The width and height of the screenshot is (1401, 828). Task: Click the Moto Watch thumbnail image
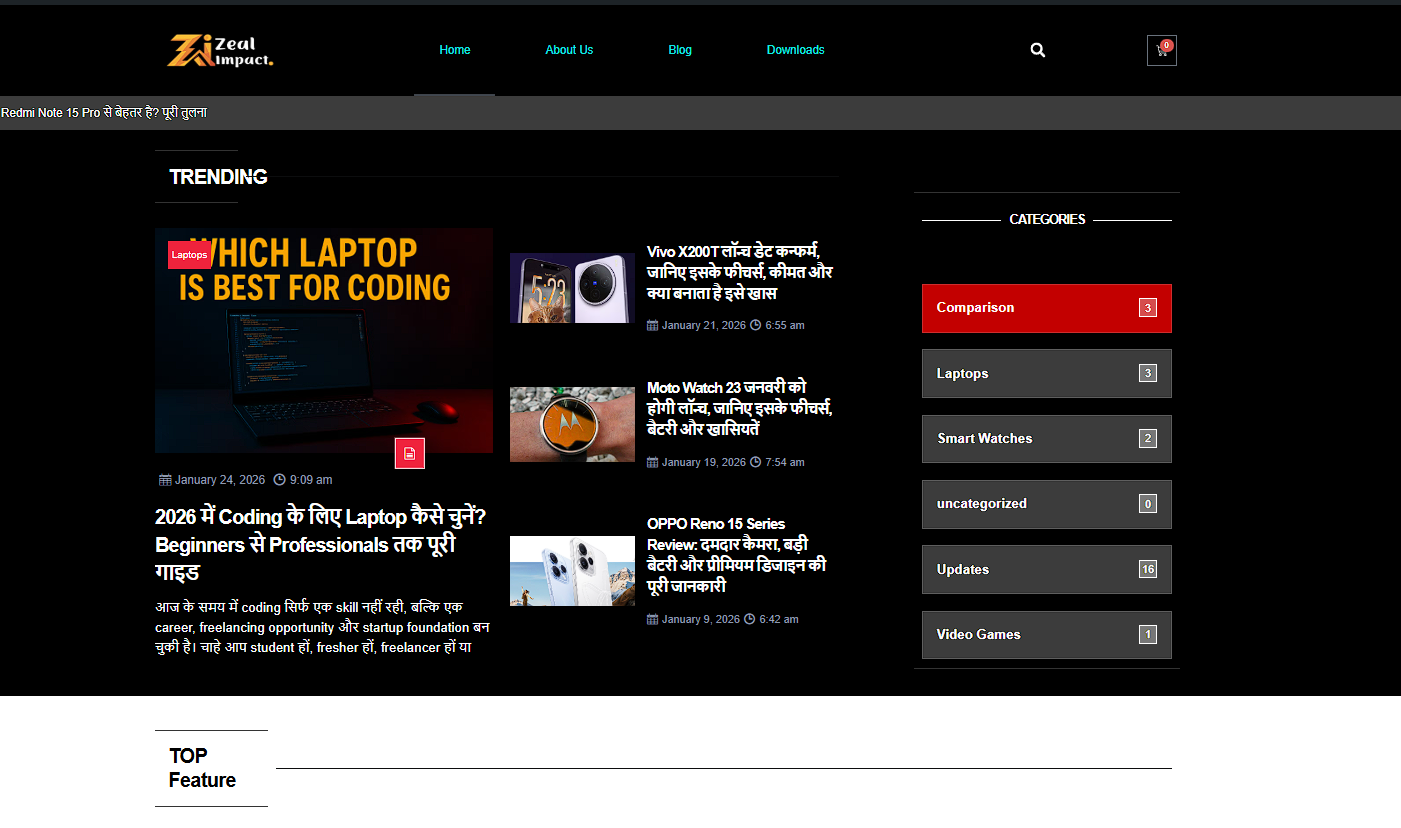pyautogui.click(x=572, y=424)
